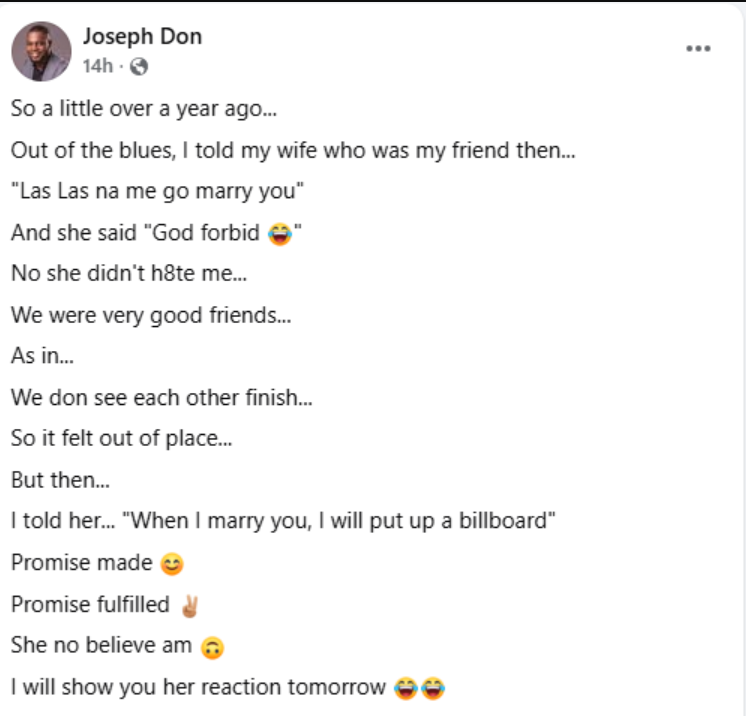Click the line "No she didn't h8te me..."
The width and height of the screenshot is (746, 716).
click(121, 274)
